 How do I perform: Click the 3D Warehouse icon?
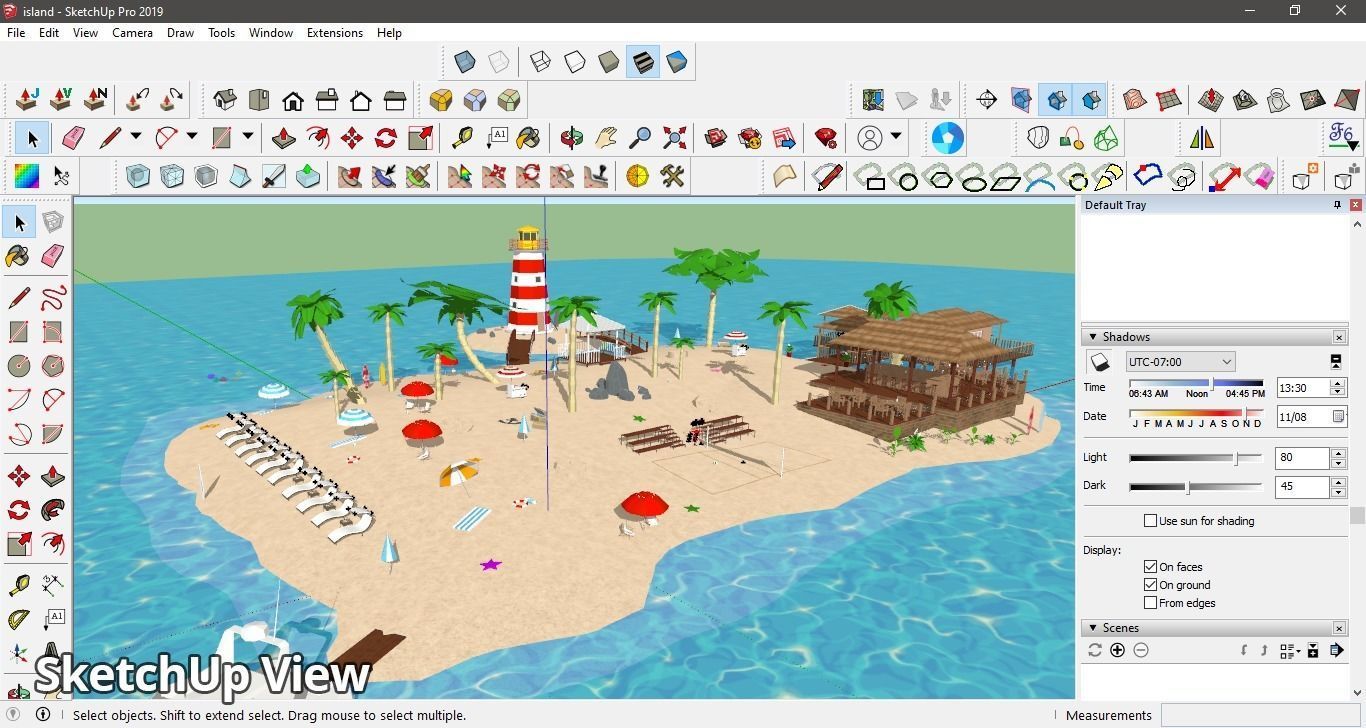[x=716, y=137]
